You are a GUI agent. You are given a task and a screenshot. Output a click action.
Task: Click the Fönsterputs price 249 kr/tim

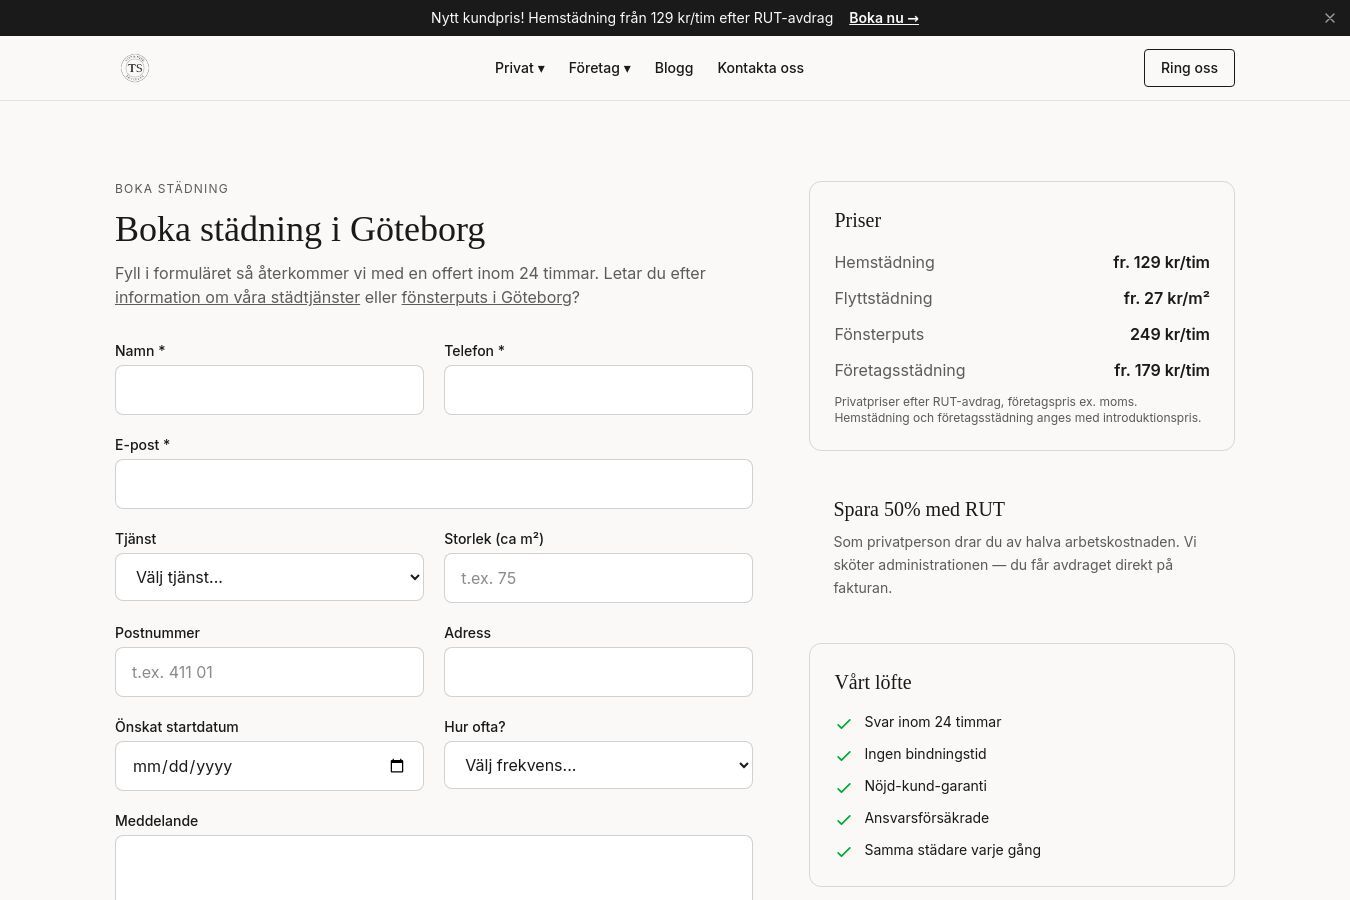tap(1170, 334)
